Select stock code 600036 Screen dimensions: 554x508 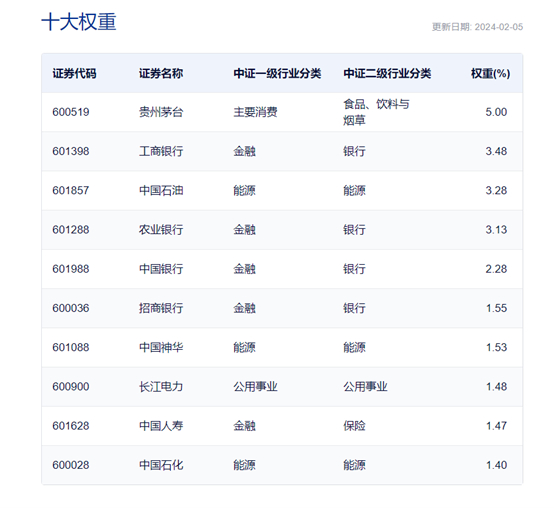pos(71,308)
